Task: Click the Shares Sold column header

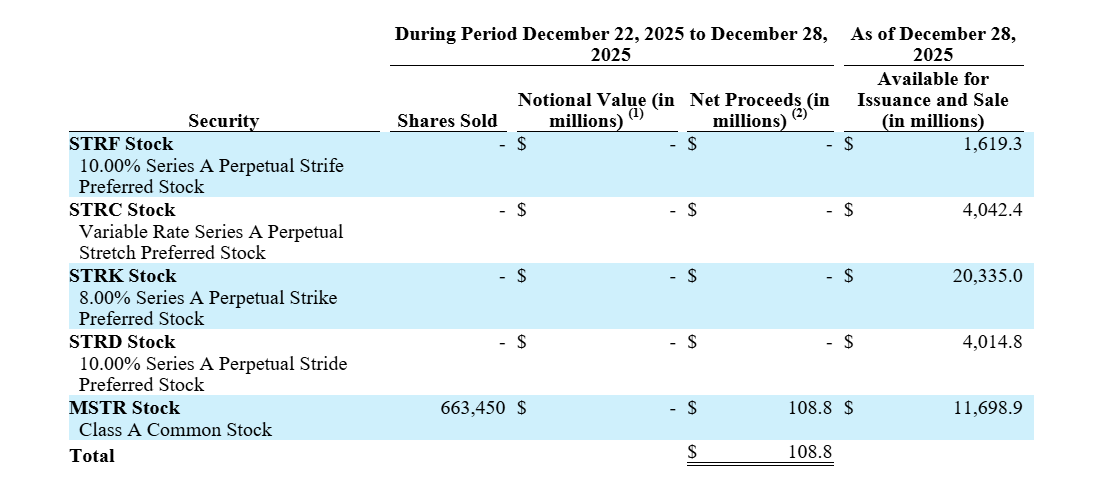Action: click(447, 121)
